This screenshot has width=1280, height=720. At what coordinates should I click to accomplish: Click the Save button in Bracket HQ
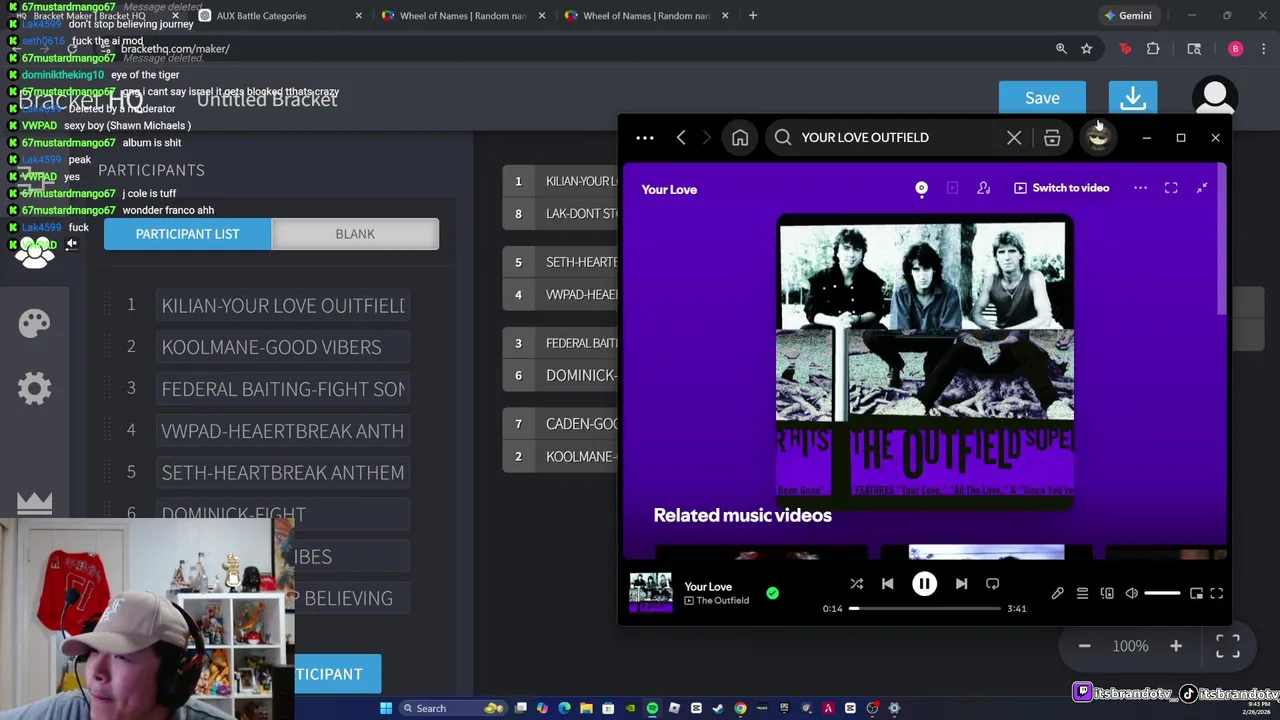1042,98
